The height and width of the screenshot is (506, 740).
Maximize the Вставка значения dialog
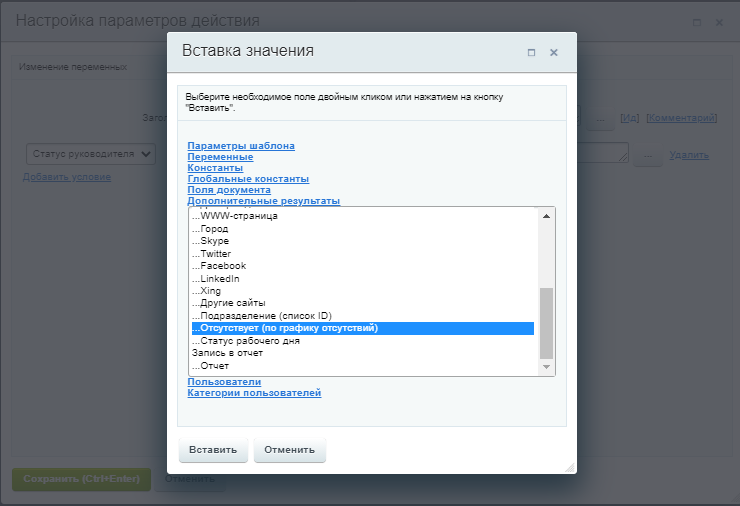[x=531, y=52]
